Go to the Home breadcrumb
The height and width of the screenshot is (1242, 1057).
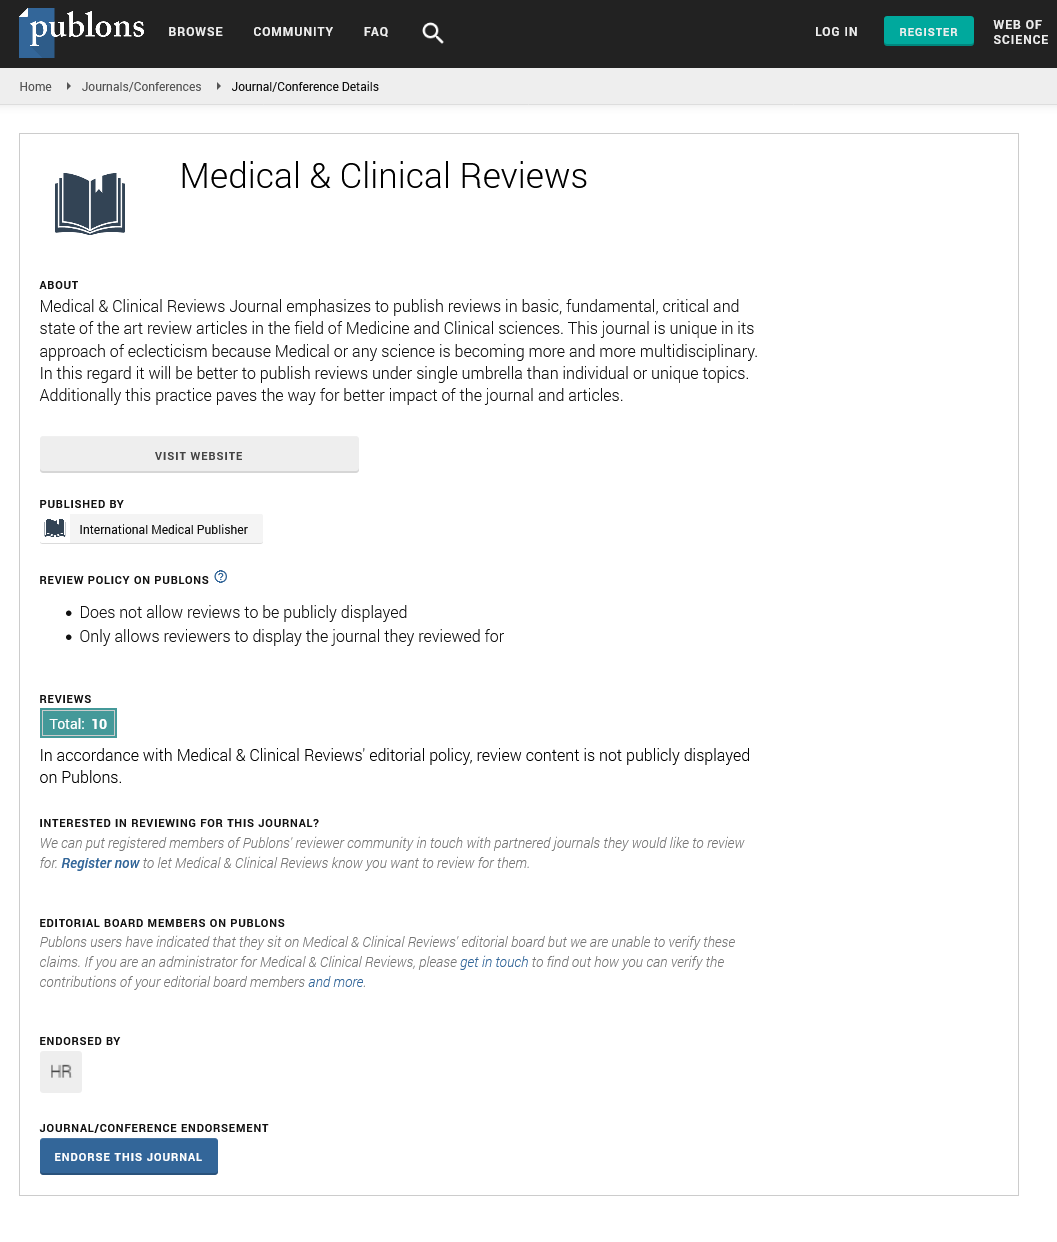coord(36,87)
